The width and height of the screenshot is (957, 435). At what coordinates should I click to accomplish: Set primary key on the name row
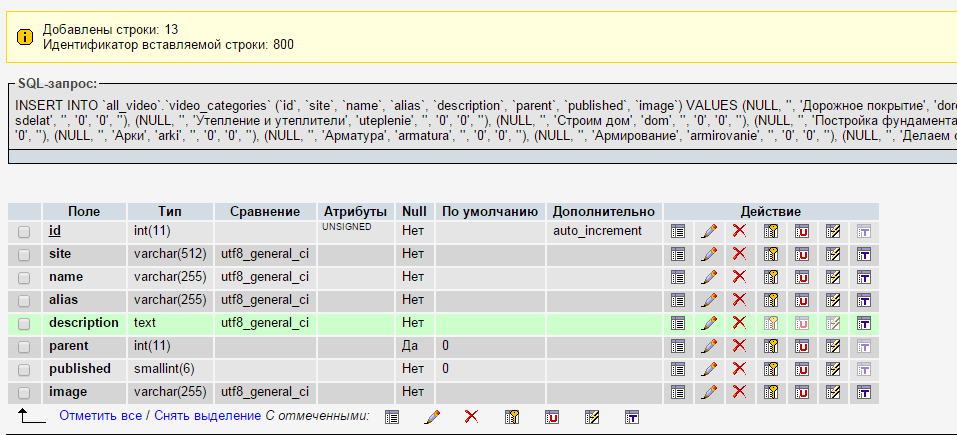(771, 278)
